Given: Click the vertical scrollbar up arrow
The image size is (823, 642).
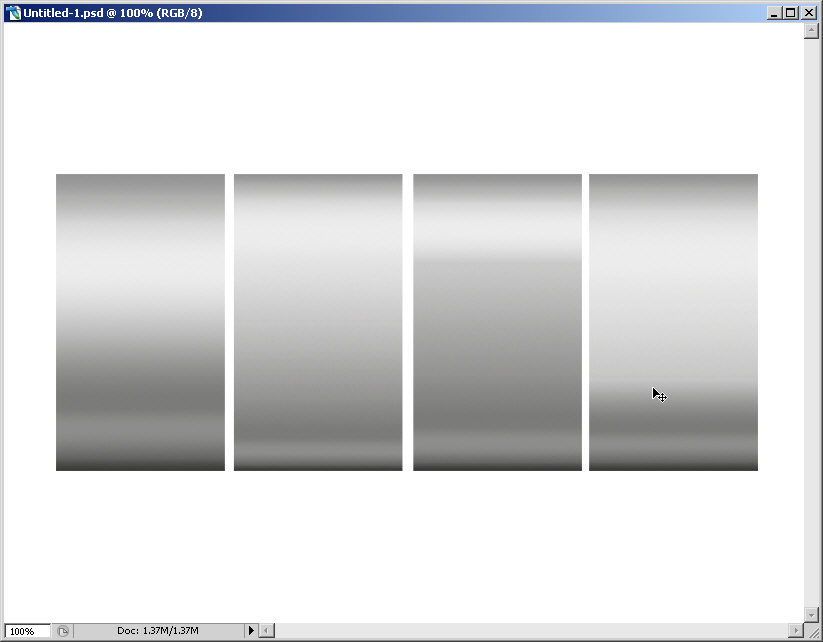Looking at the screenshot, I should [811, 31].
